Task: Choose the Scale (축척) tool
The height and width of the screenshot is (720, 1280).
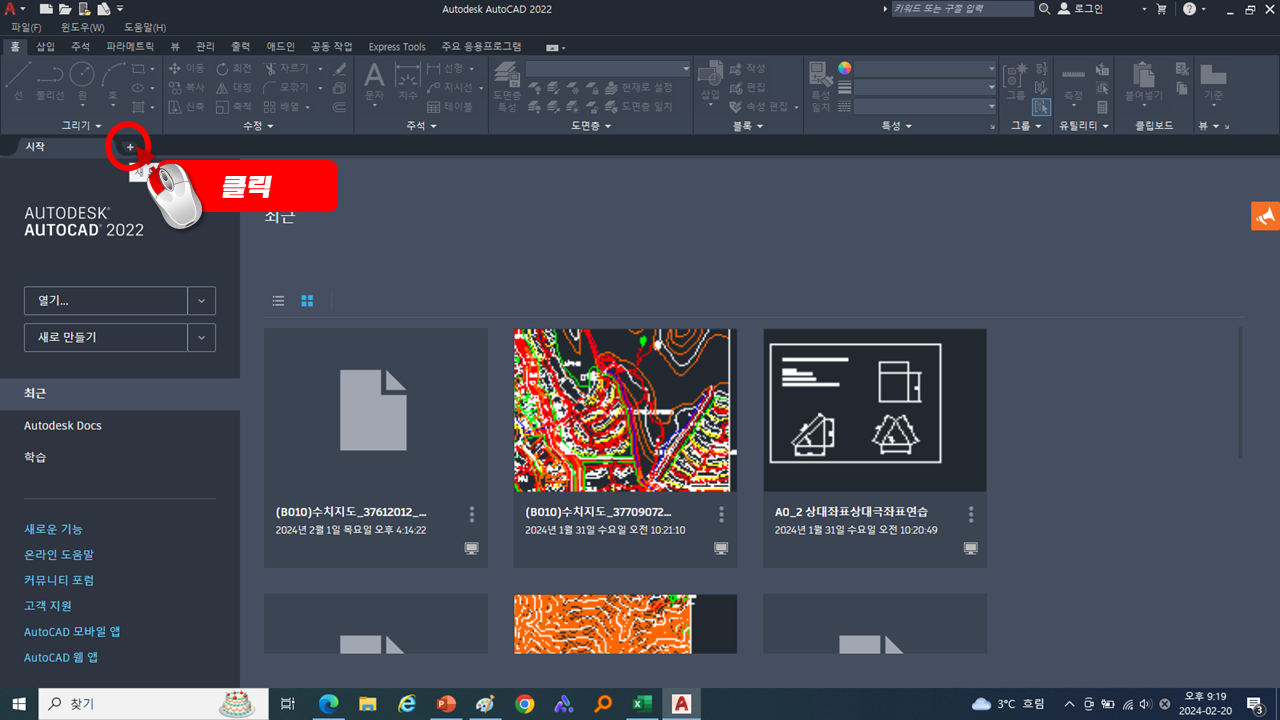Action: (234, 107)
